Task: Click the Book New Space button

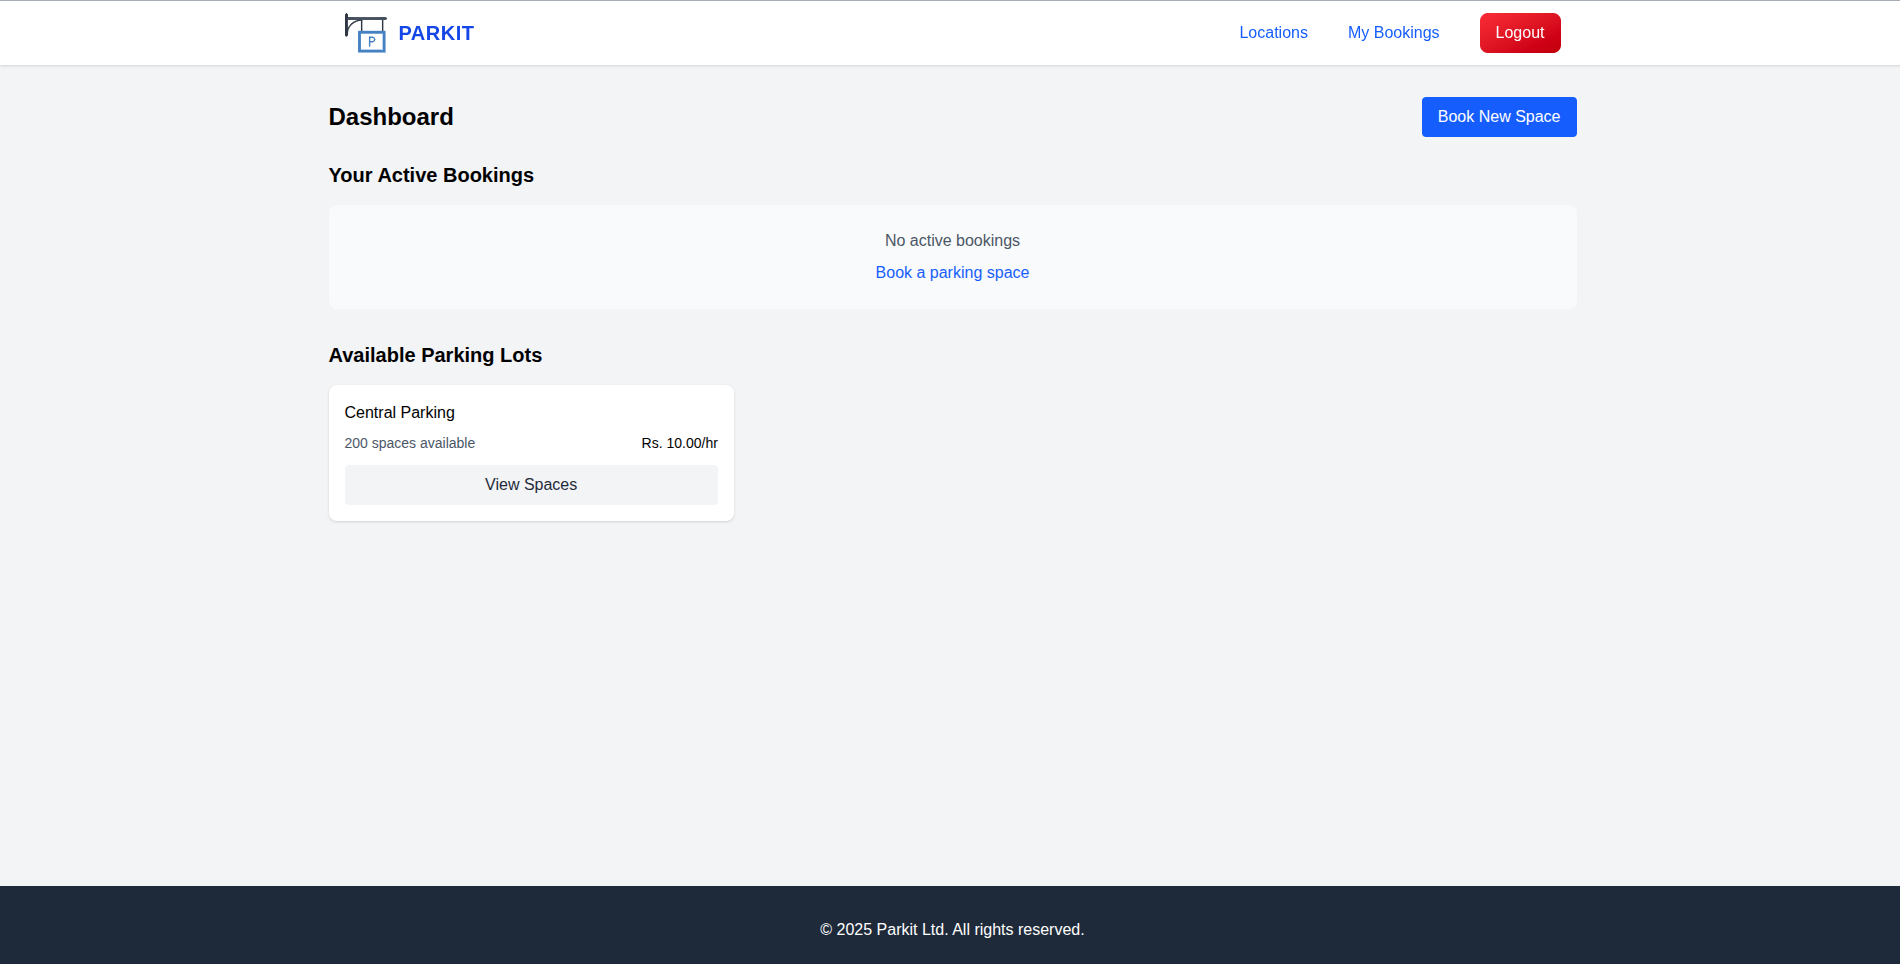Action: [1499, 117]
